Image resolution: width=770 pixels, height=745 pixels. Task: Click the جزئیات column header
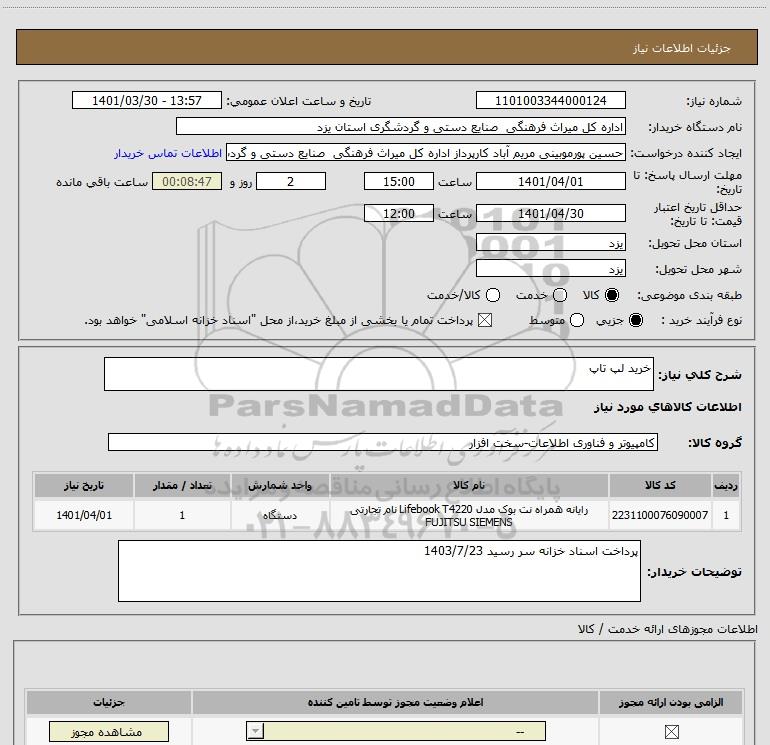pyautogui.click(x=109, y=703)
